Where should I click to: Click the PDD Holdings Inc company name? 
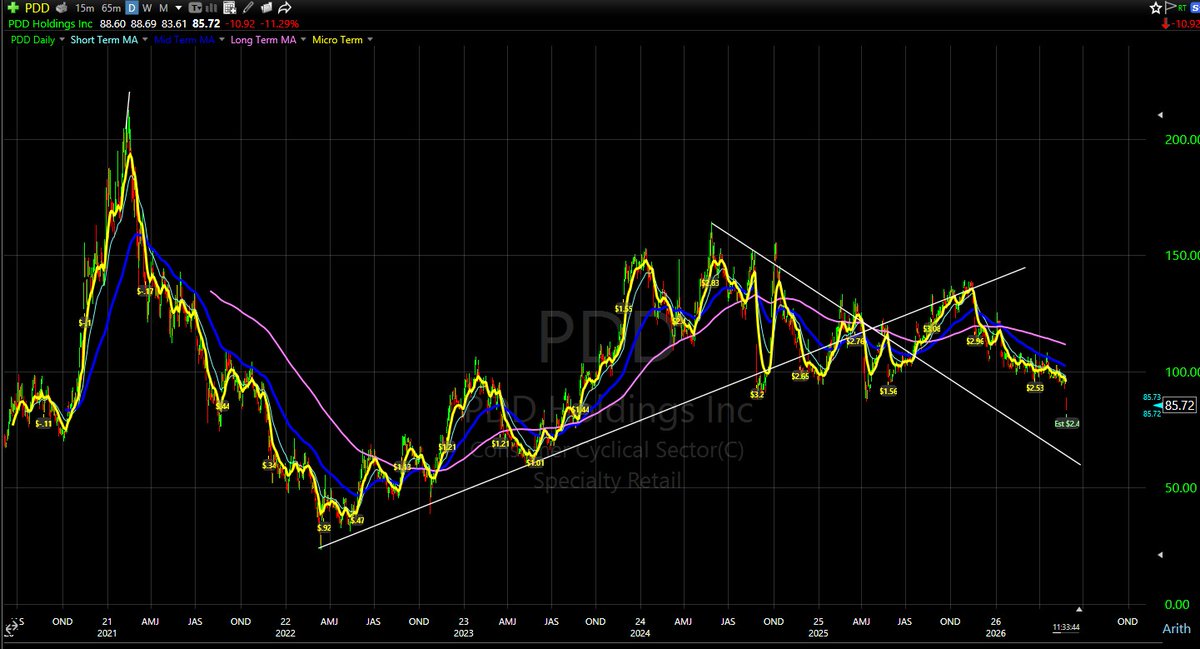50,24
